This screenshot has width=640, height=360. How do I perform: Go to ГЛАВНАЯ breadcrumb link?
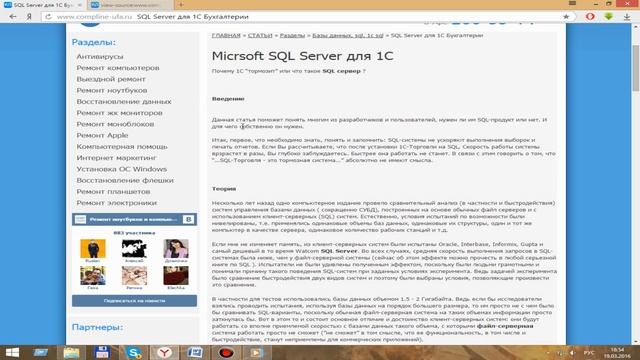(226, 36)
